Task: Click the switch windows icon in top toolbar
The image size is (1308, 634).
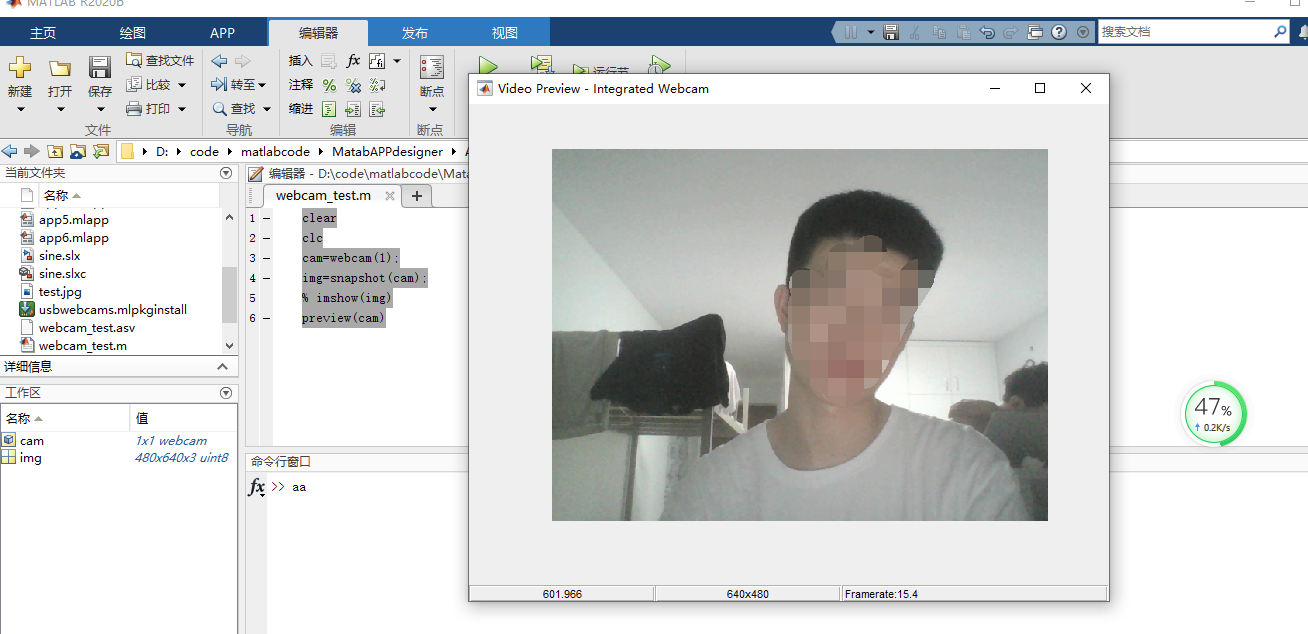Action: pyautogui.click(x=1035, y=32)
